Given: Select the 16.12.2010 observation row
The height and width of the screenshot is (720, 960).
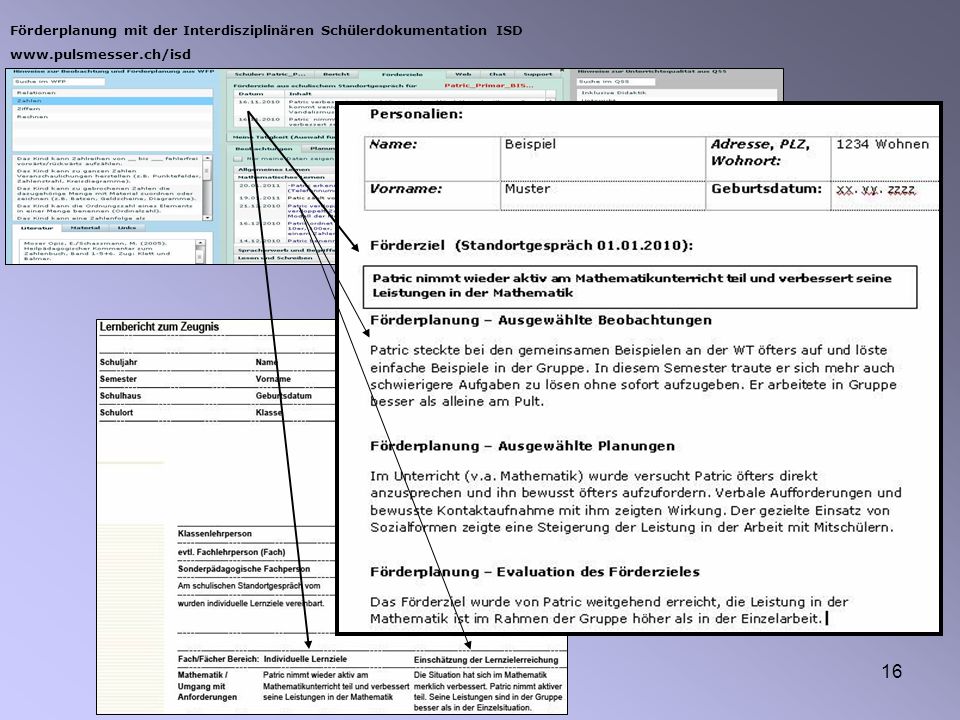Looking at the screenshot, I should [285, 228].
